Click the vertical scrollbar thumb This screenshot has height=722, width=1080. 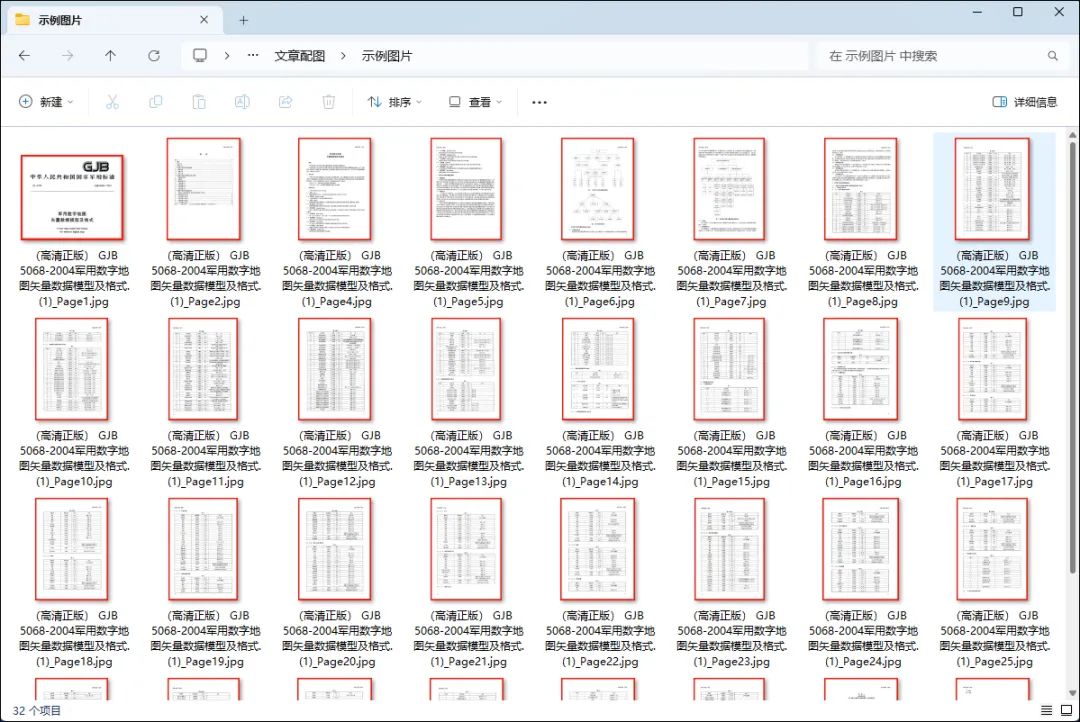pos(1072,355)
